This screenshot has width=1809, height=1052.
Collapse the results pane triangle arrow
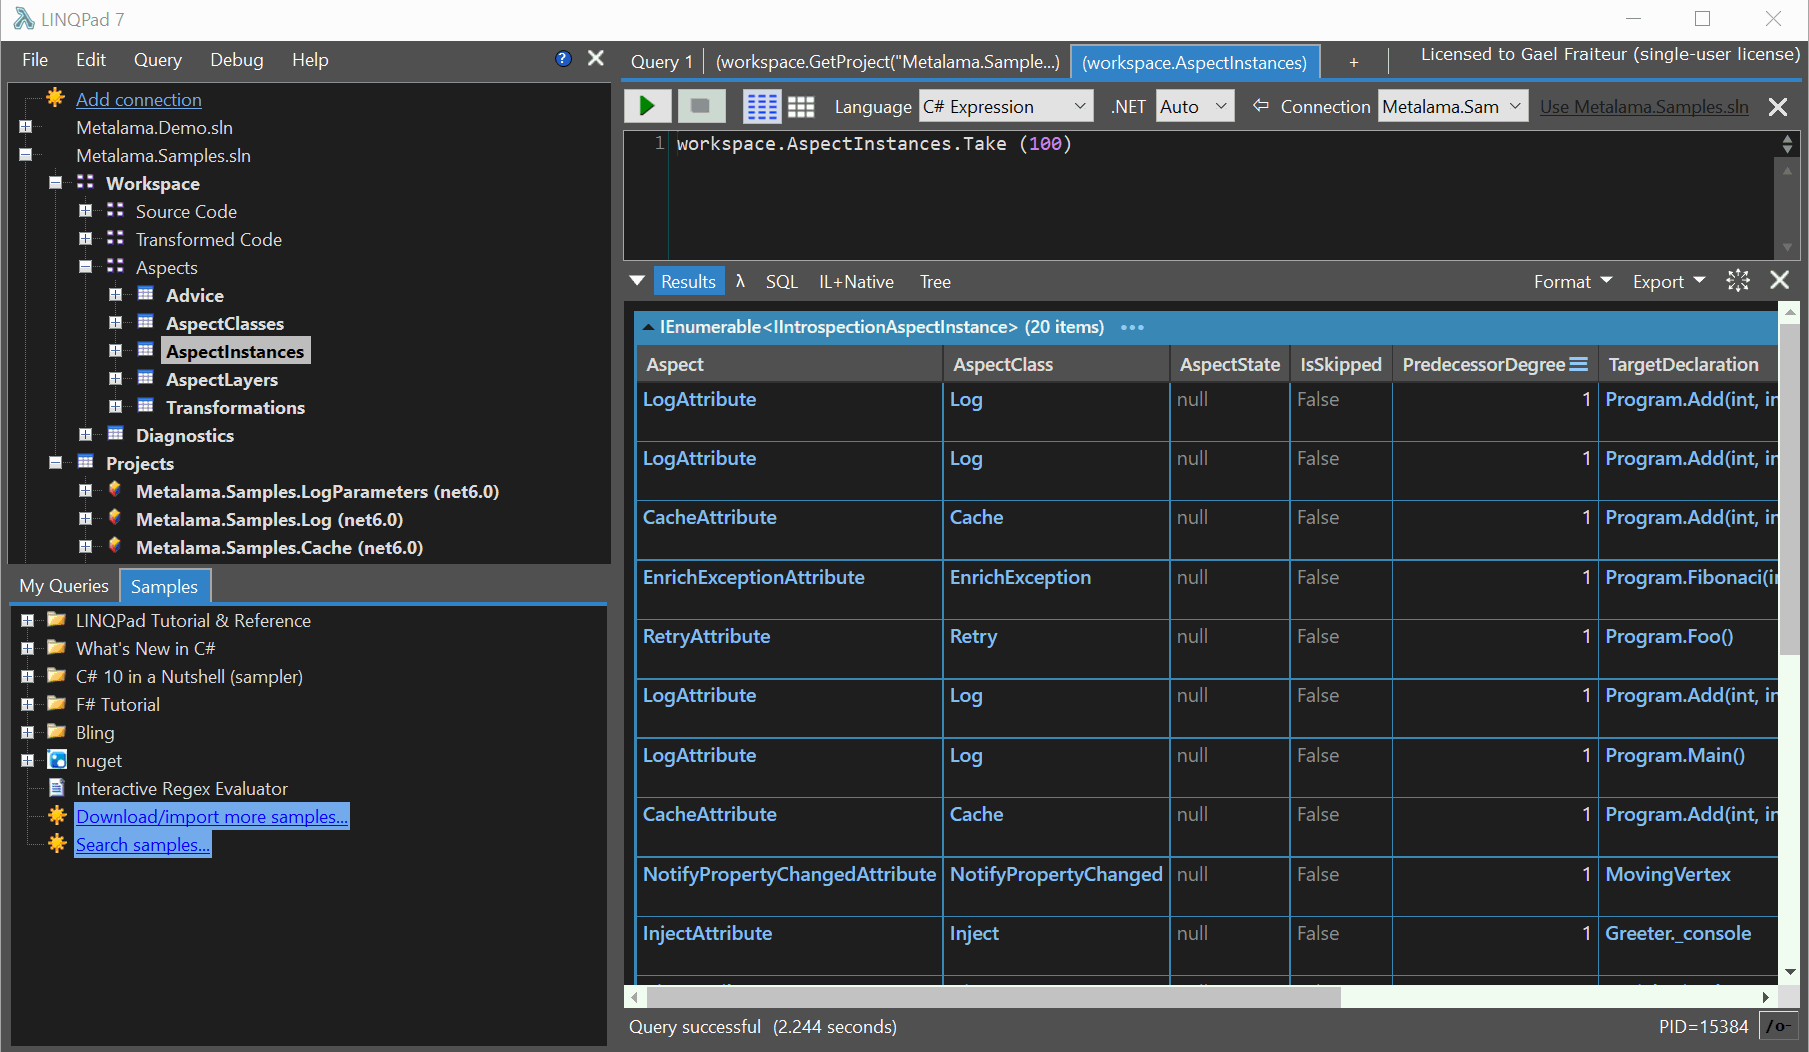[637, 281]
